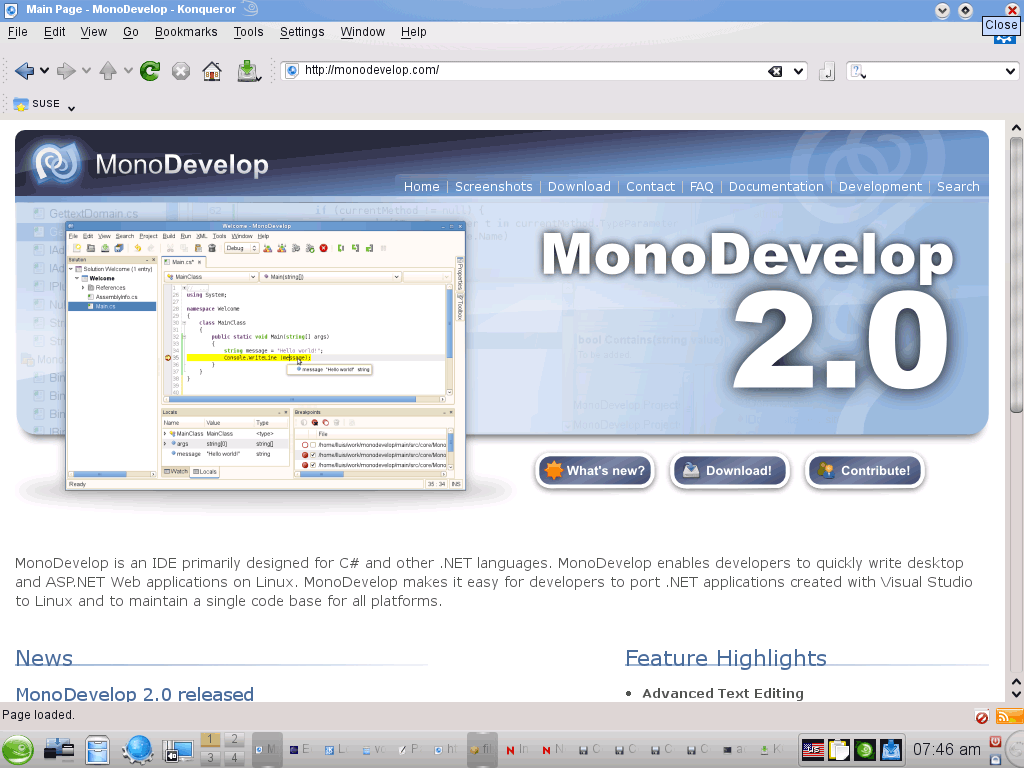Viewport: 1024px width, 768px height.
Task: Click the ad block icon in the status bar
Action: pos(982,717)
